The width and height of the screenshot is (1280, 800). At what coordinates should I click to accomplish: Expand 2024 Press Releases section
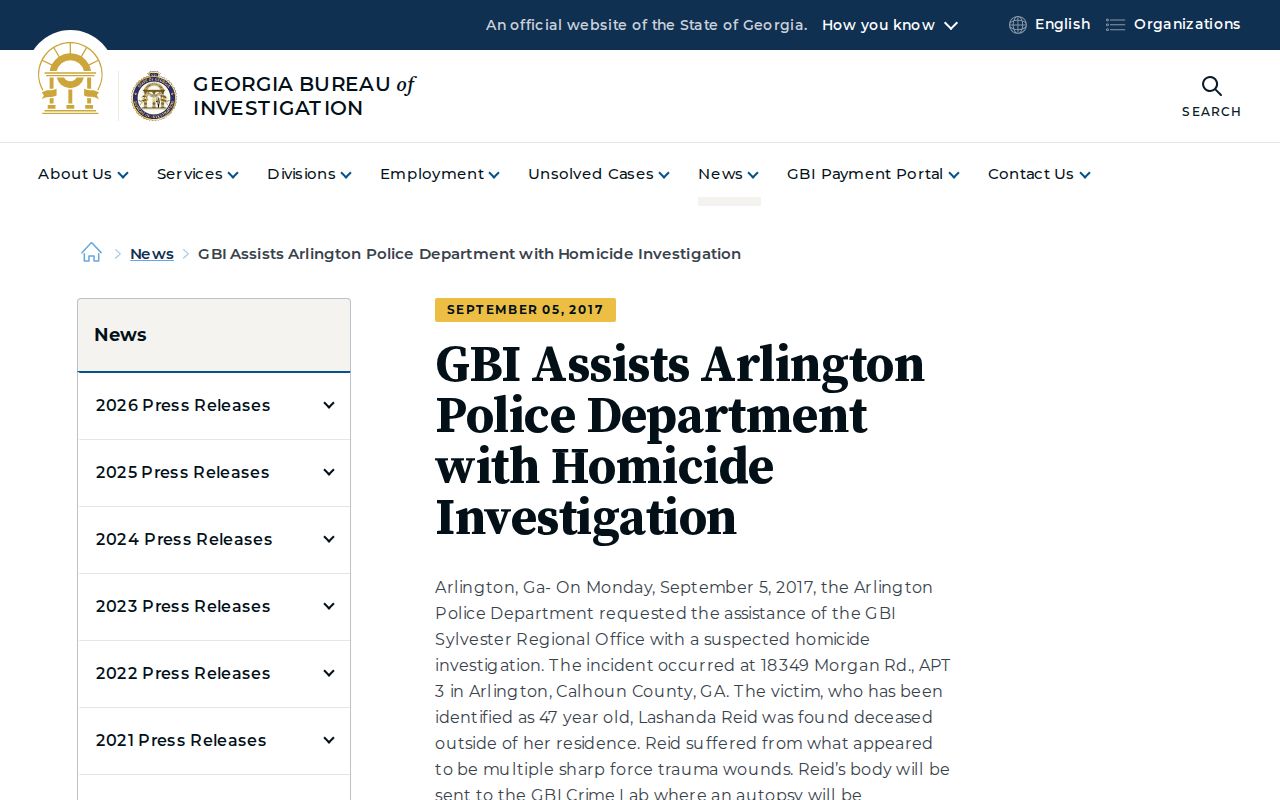click(329, 540)
